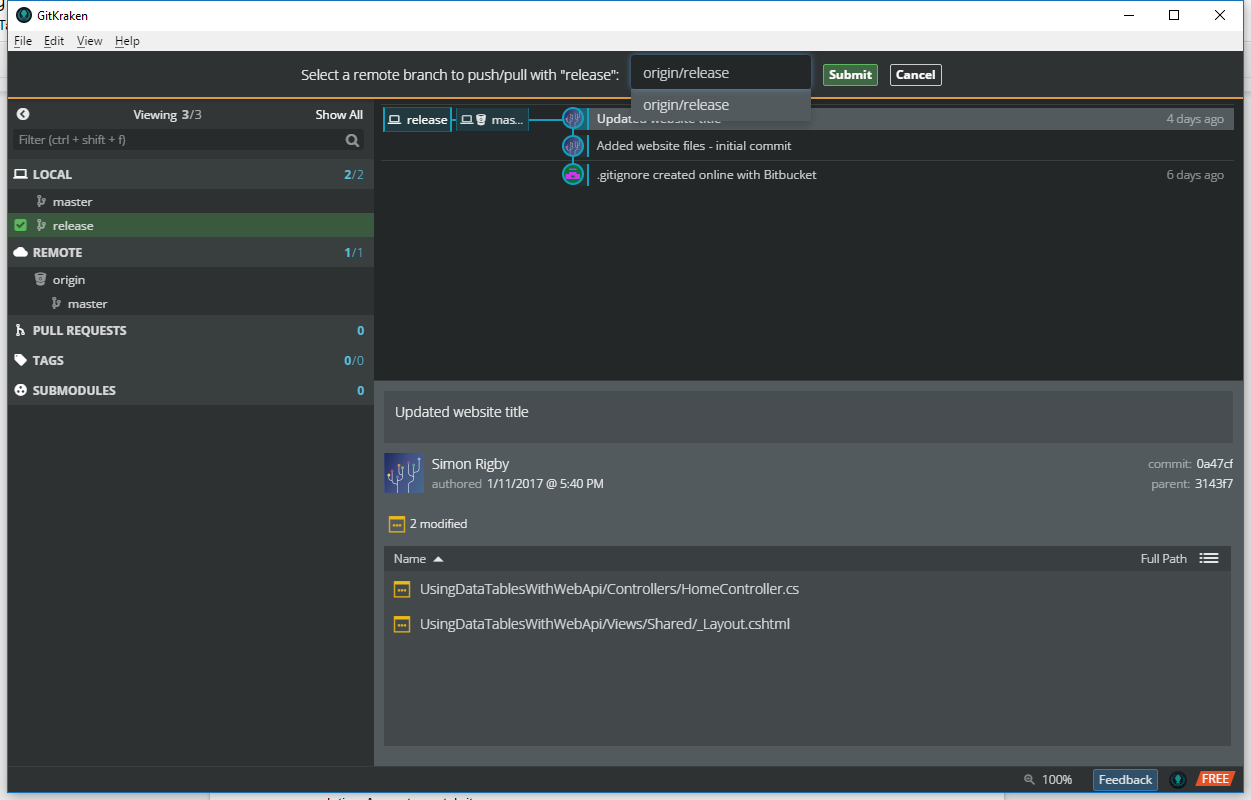
Task: Select the local release branch
Action: [x=191, y=225]
